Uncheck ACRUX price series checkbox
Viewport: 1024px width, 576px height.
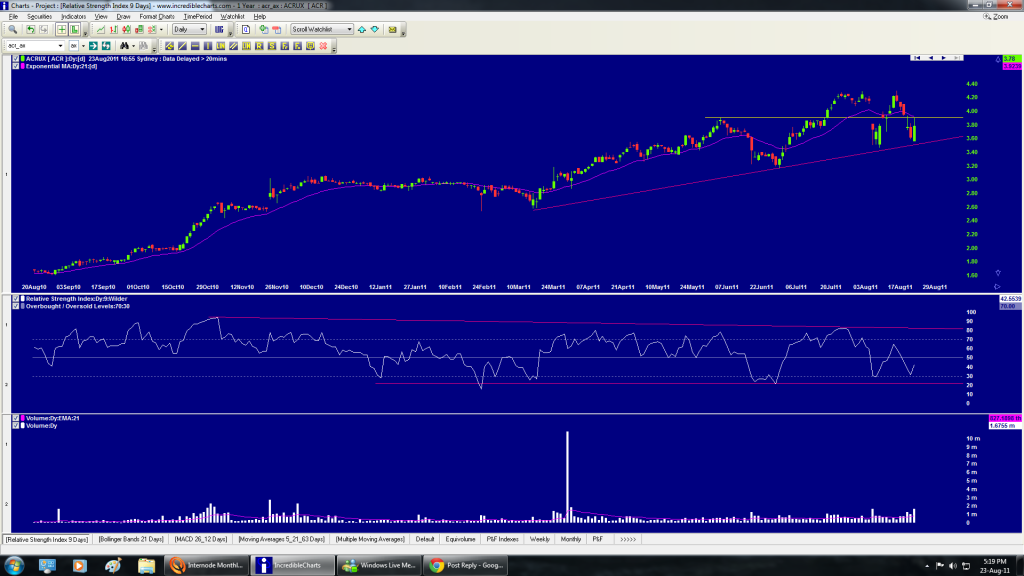coord(16,59)
